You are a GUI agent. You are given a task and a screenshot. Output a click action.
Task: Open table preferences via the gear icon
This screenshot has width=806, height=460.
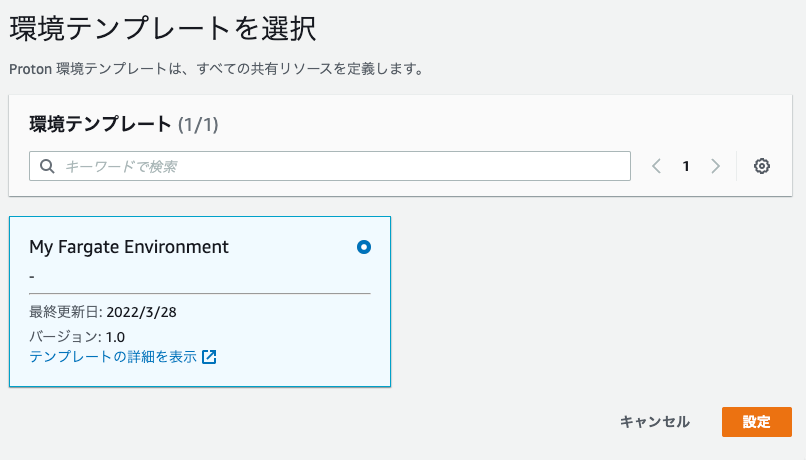pos(761,166)
